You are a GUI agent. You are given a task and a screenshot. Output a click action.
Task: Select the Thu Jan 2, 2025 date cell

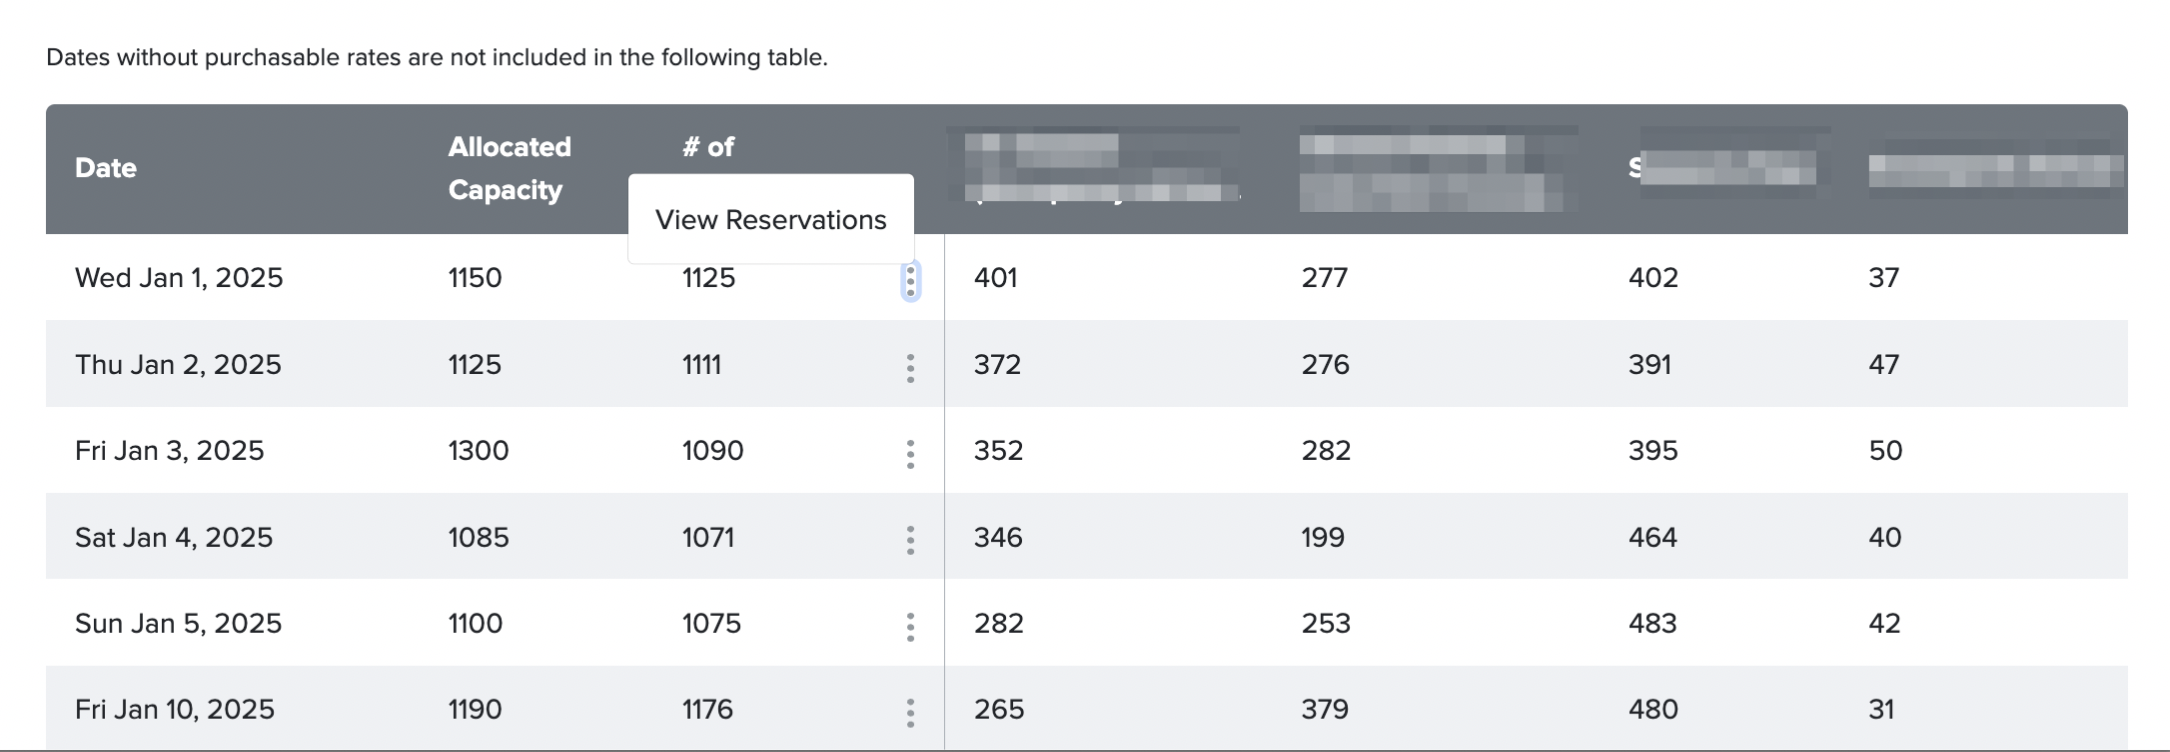click(178, 364)
